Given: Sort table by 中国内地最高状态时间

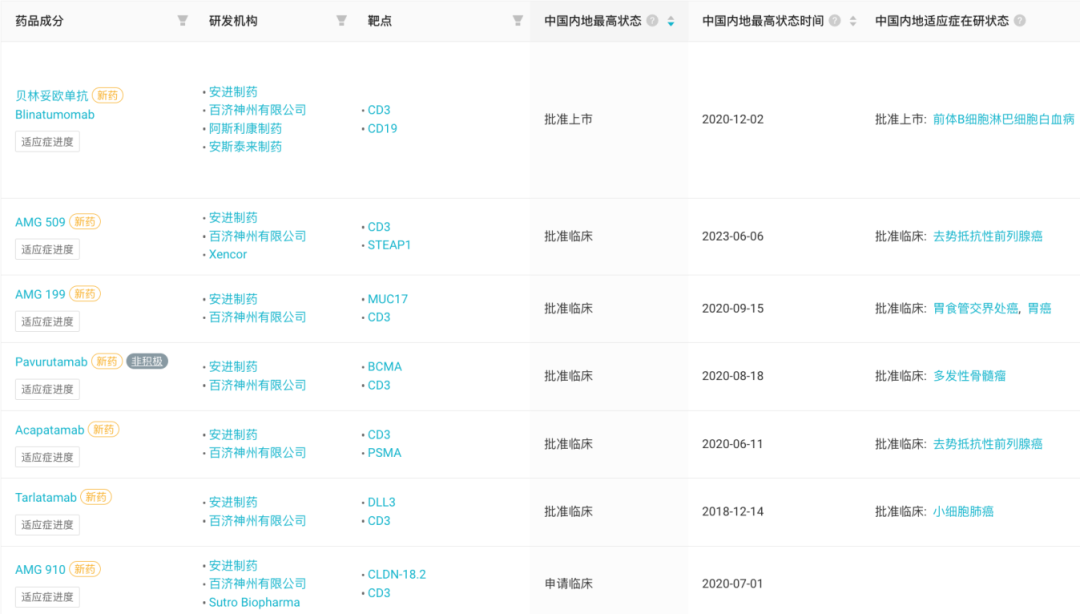Looking at the screenshot, I should (852, 21).
